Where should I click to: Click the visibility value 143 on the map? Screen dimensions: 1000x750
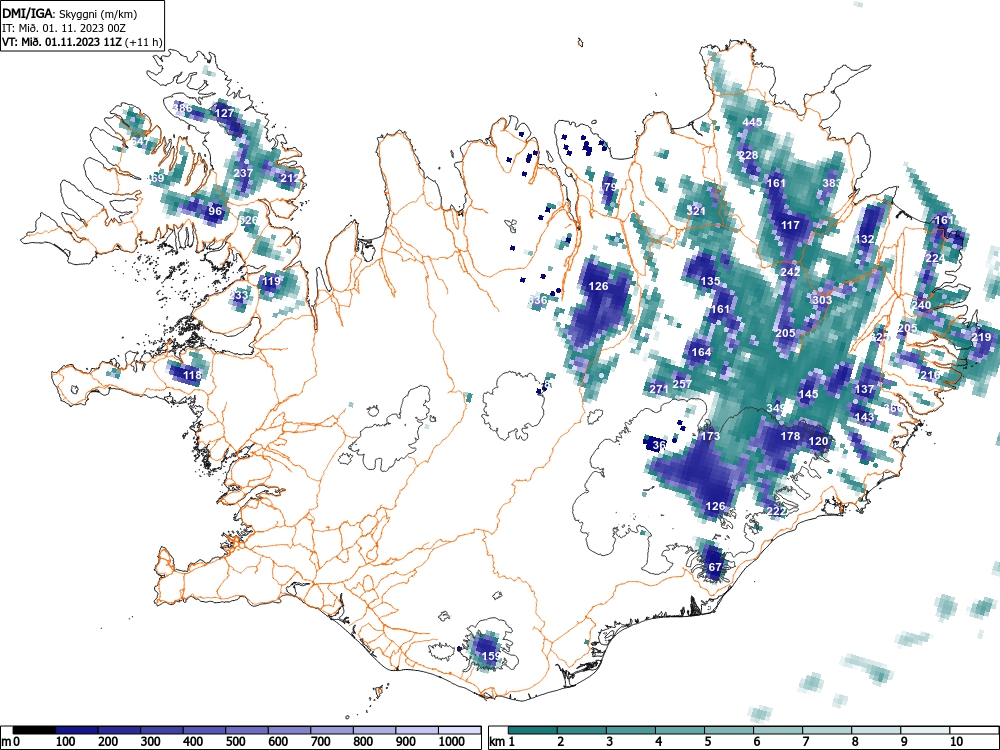click(x=864, y=417)
